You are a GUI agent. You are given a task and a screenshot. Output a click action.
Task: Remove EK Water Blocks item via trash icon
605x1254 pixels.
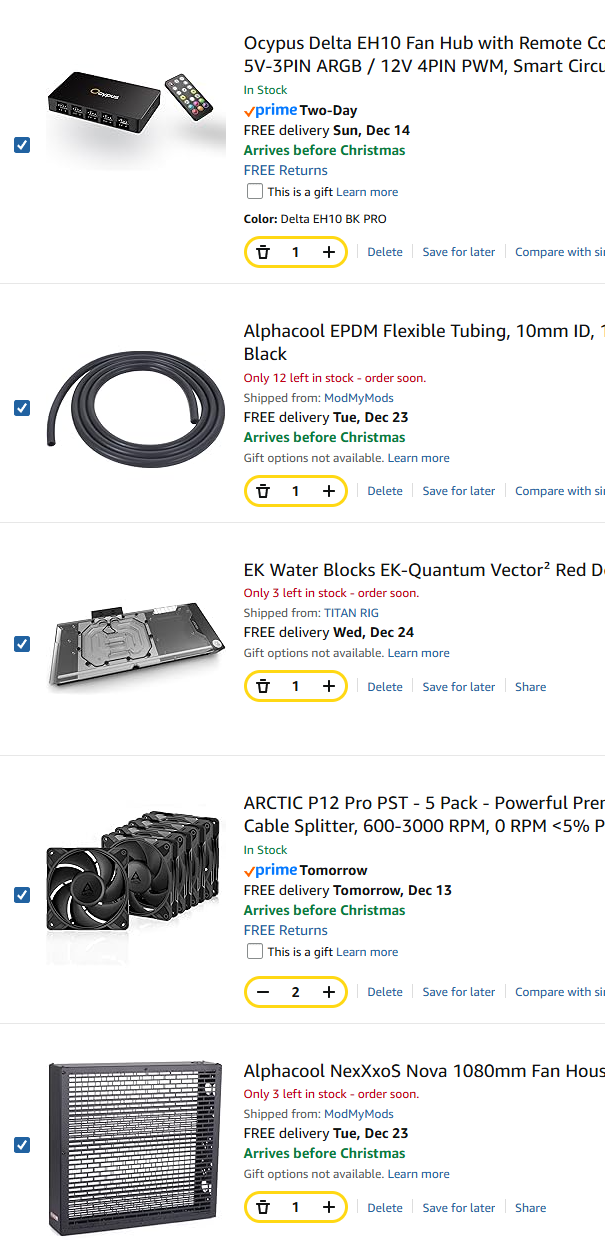263,687
